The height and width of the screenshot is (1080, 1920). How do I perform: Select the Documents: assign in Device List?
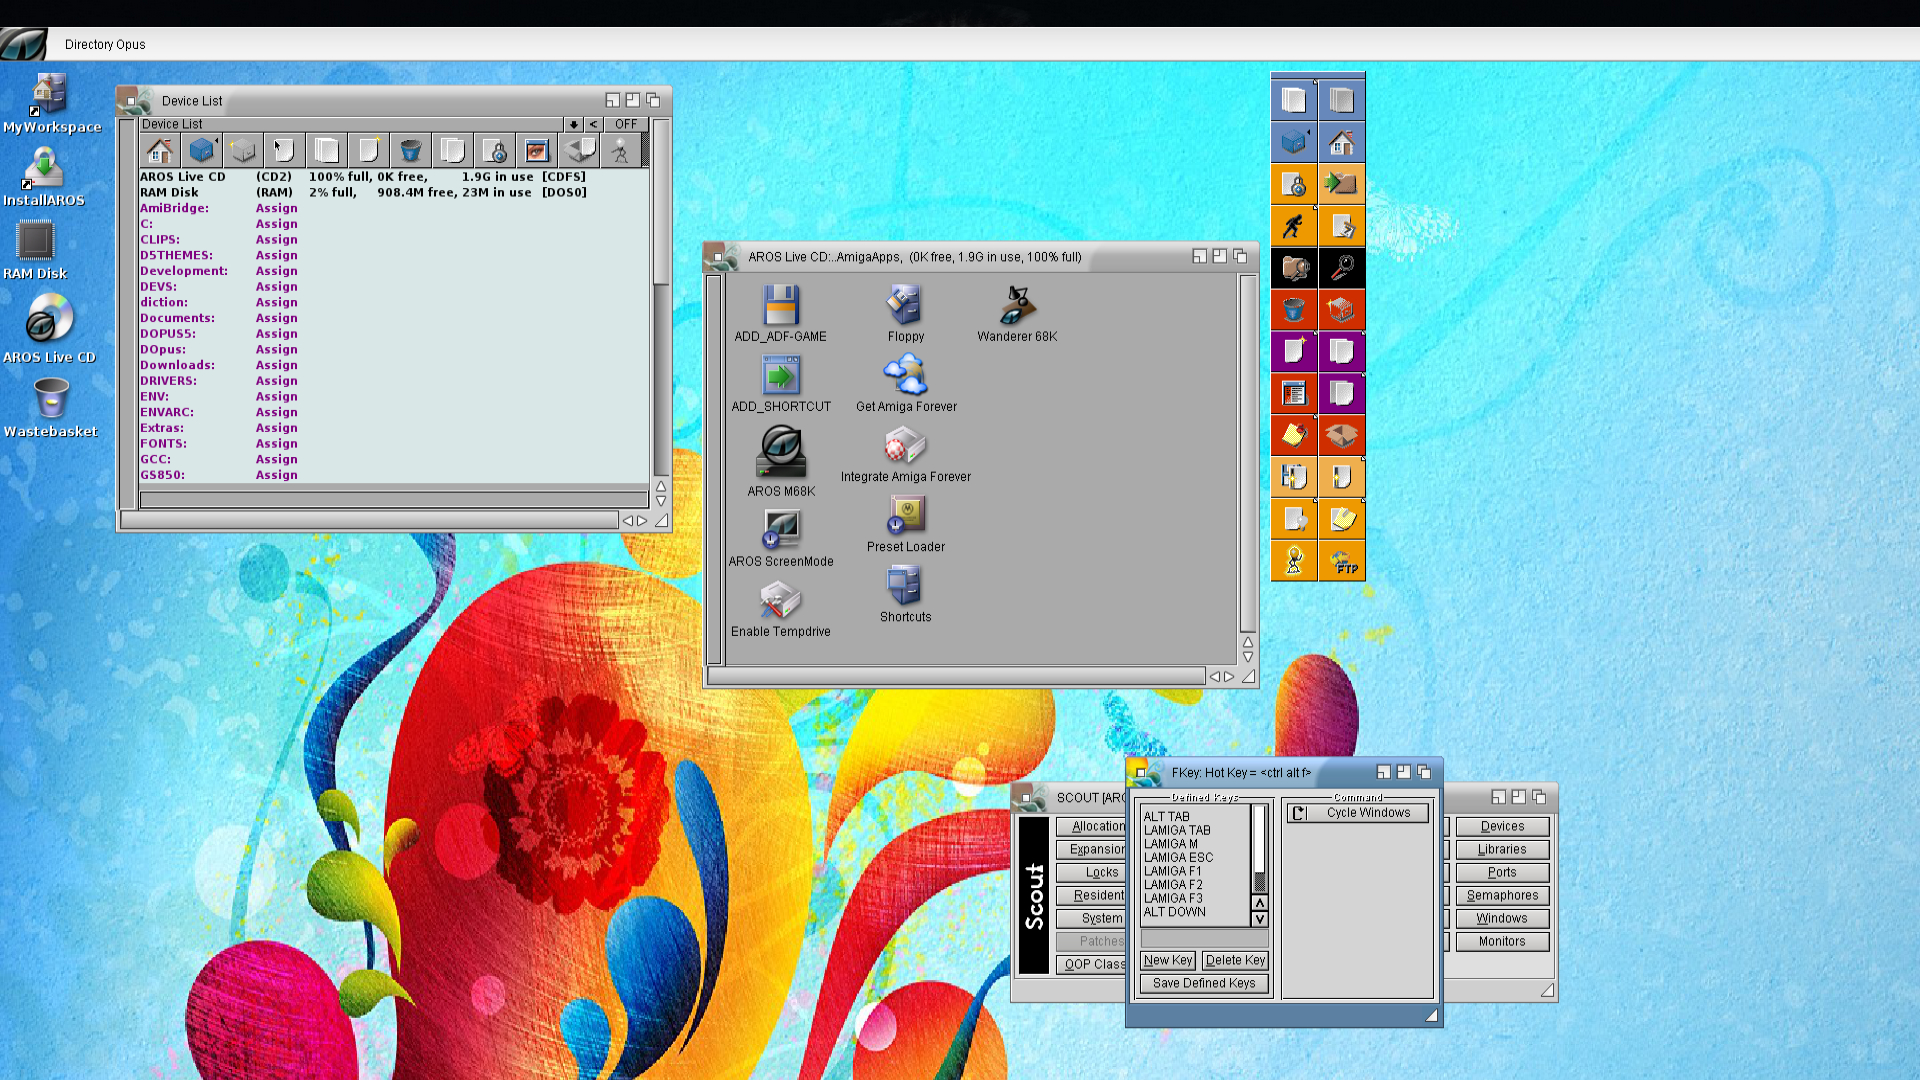394,318
